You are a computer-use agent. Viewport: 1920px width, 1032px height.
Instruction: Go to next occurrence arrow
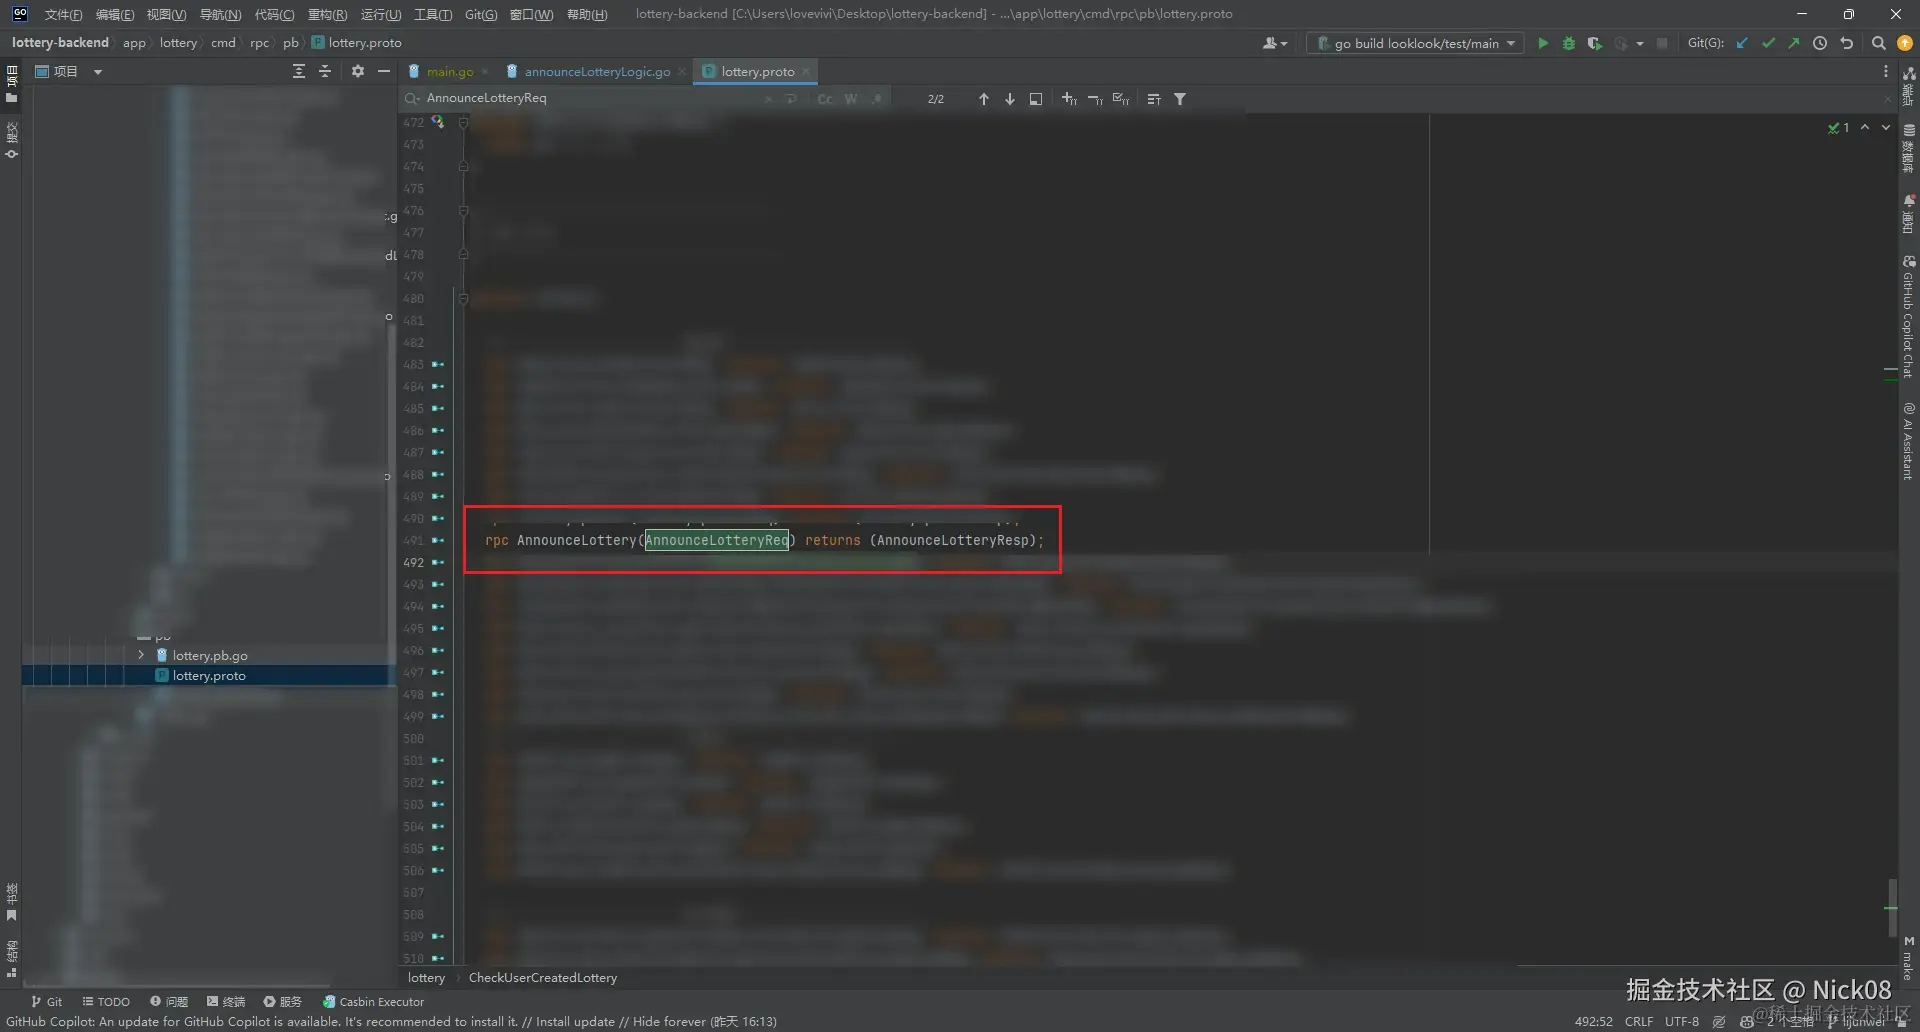click(1010, 99)
